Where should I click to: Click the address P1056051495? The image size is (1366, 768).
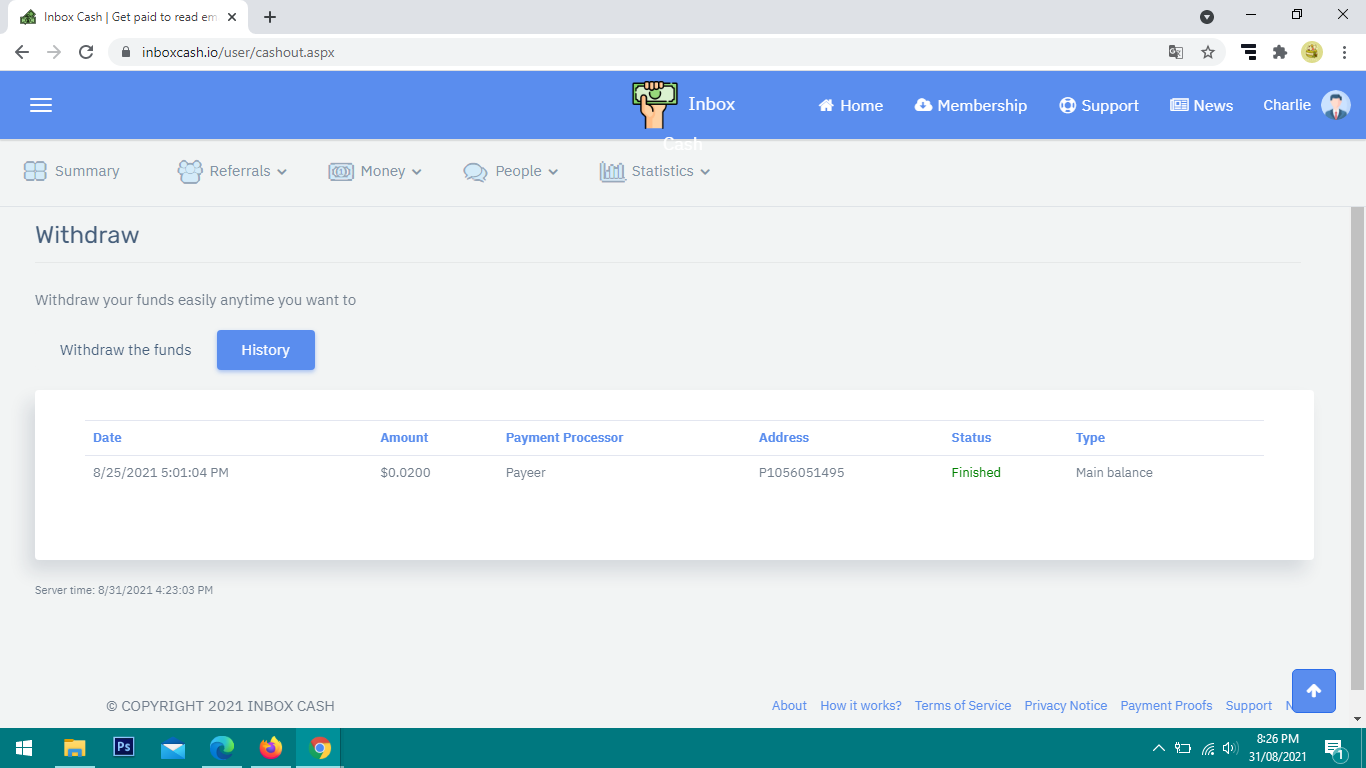pos(802,473)
